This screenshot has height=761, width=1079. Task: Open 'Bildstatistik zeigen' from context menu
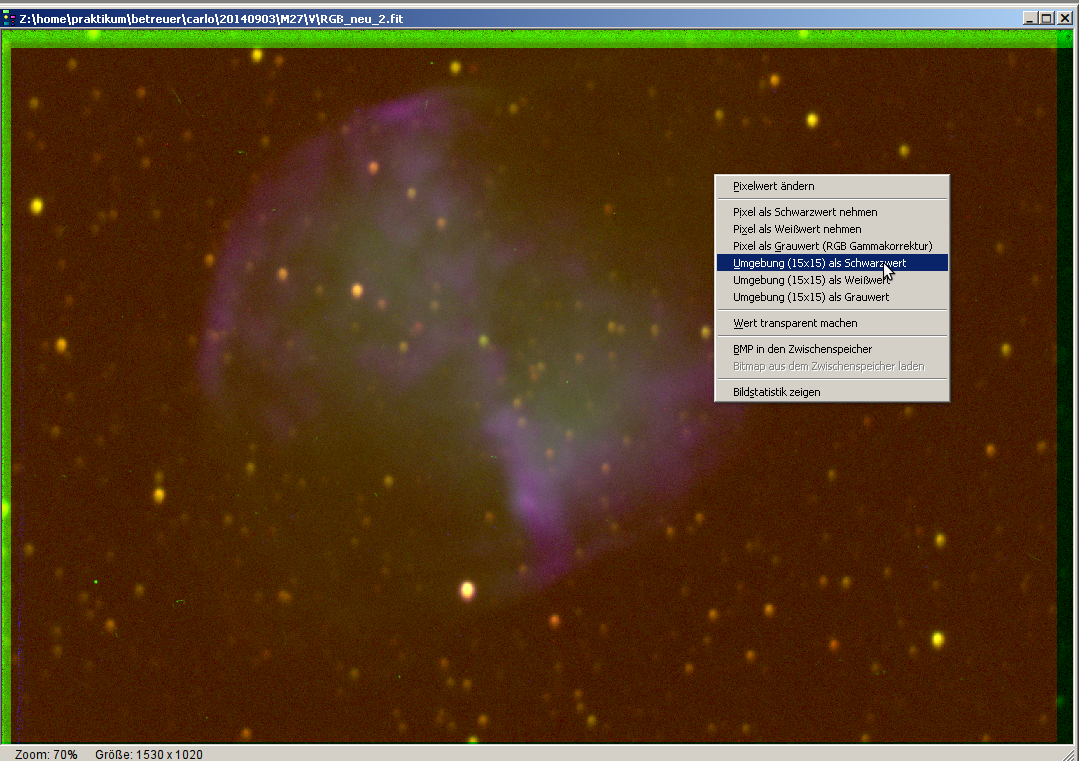point(776,392)
